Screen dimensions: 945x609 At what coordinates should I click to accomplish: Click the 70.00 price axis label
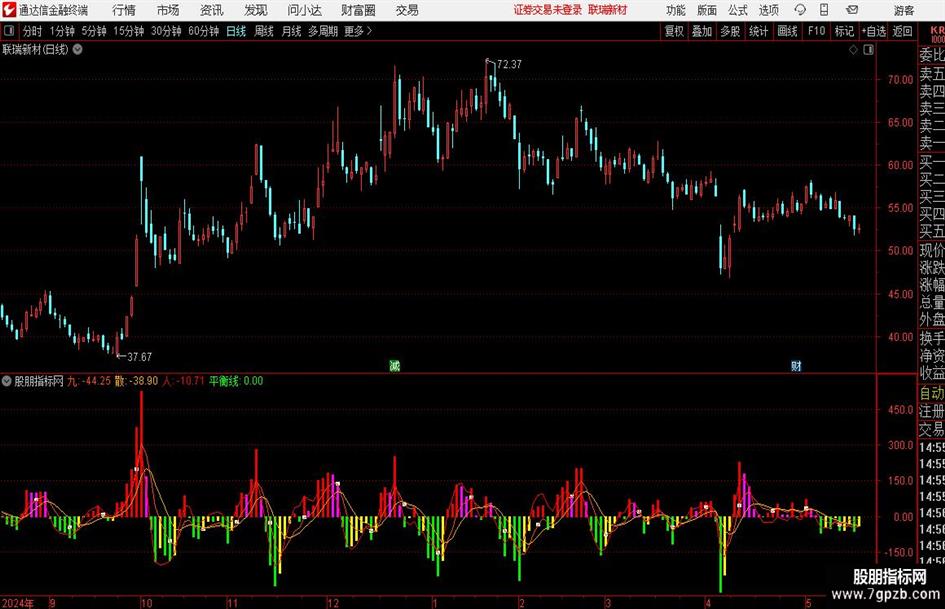click(x=900, y=80)
